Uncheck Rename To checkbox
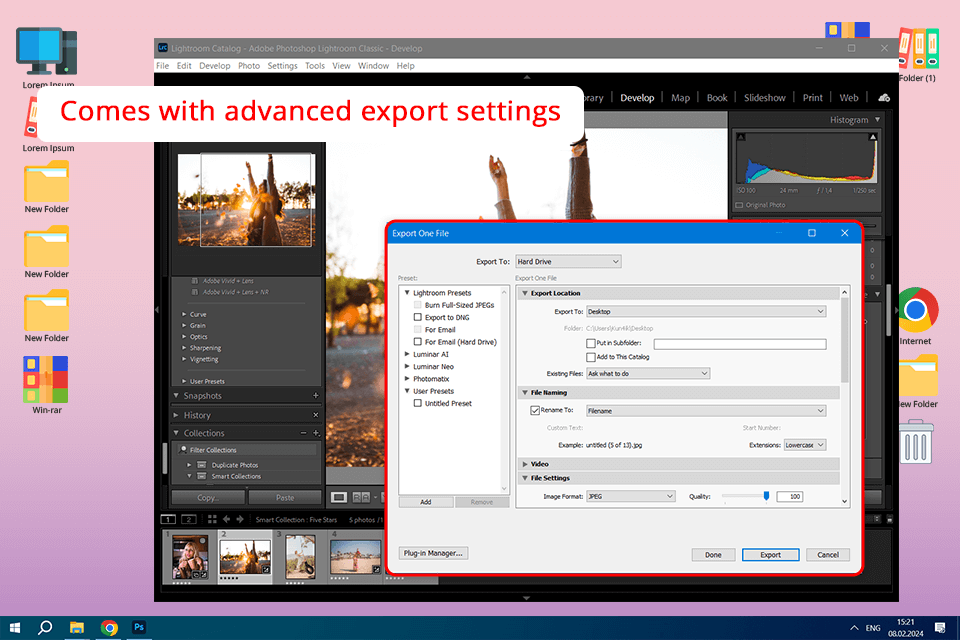 [x=534, y=410]
